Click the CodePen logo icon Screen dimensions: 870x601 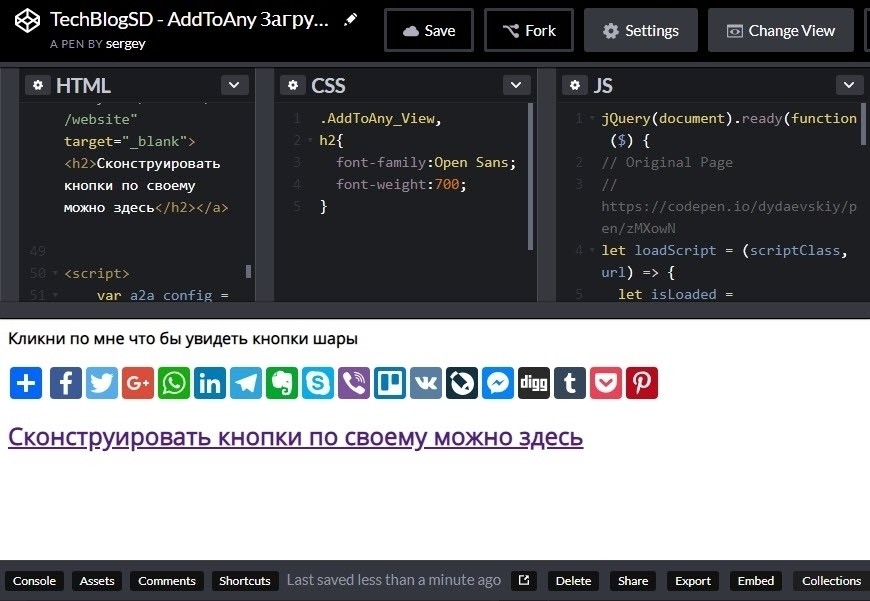[27, 21]
